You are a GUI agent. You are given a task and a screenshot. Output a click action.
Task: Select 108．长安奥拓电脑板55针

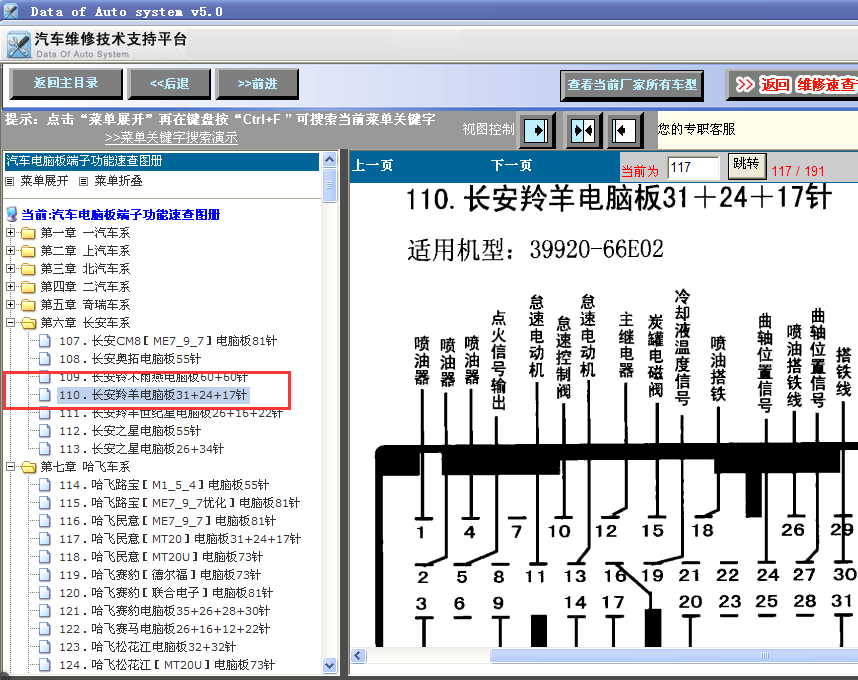pyautogui.click(x=130, y=359)
